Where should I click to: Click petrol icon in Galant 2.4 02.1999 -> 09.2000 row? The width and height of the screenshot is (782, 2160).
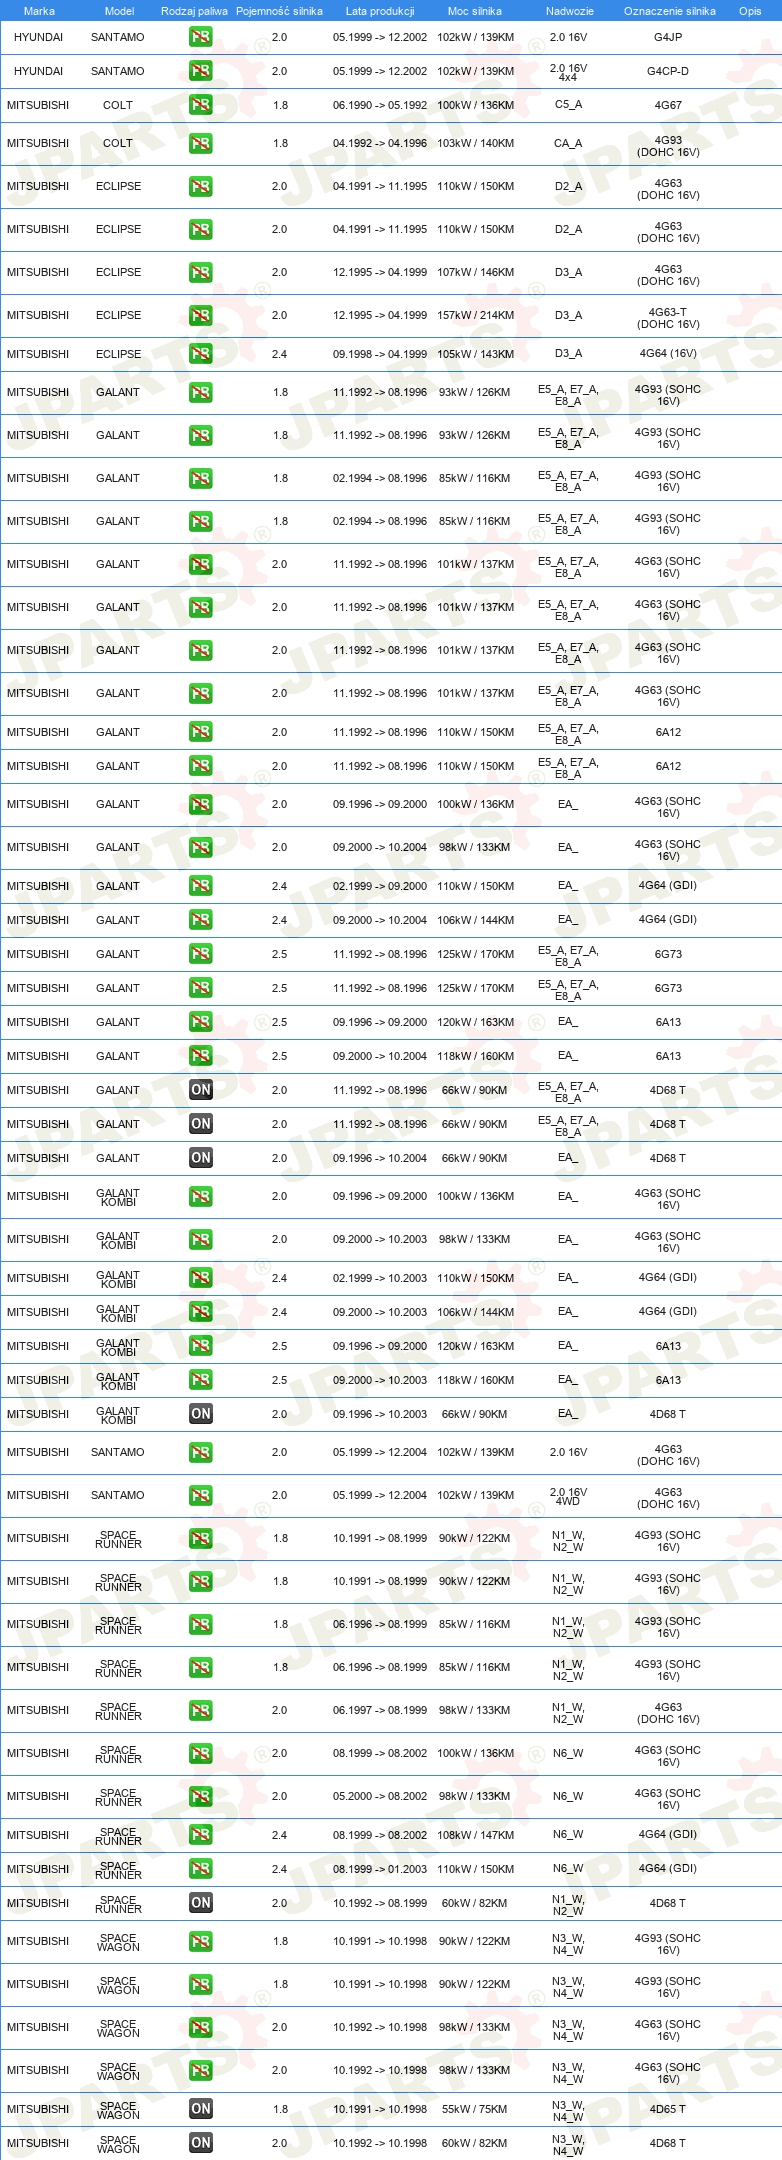point(200,886)
